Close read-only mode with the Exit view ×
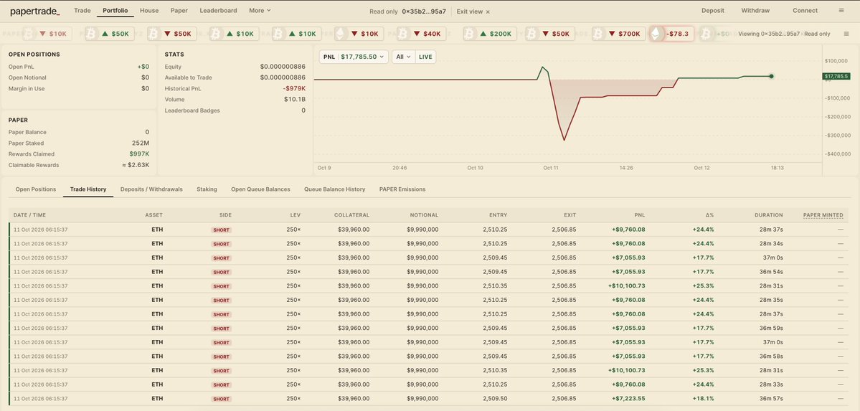The width and height of the screenshot is (860, 411). point(488,12)
